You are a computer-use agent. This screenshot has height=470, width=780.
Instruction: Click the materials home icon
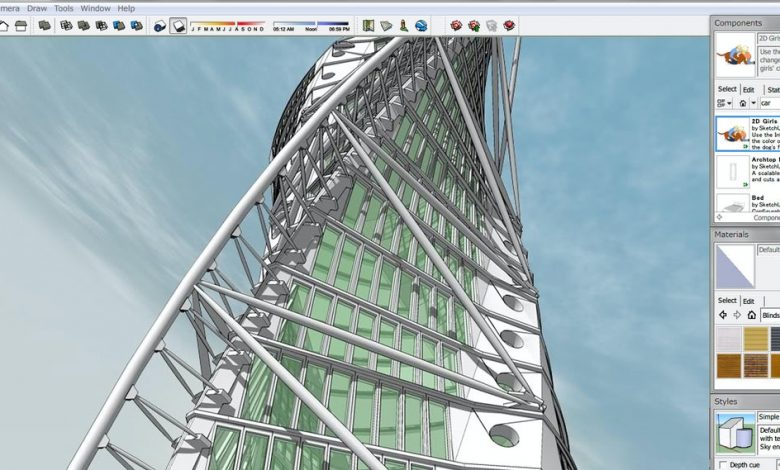click(x=750, y=315)
